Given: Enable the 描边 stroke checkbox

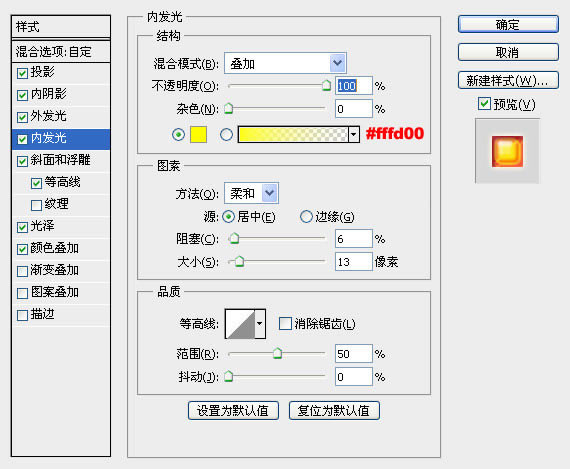Looking at the screenshot, I should [22, 315].
